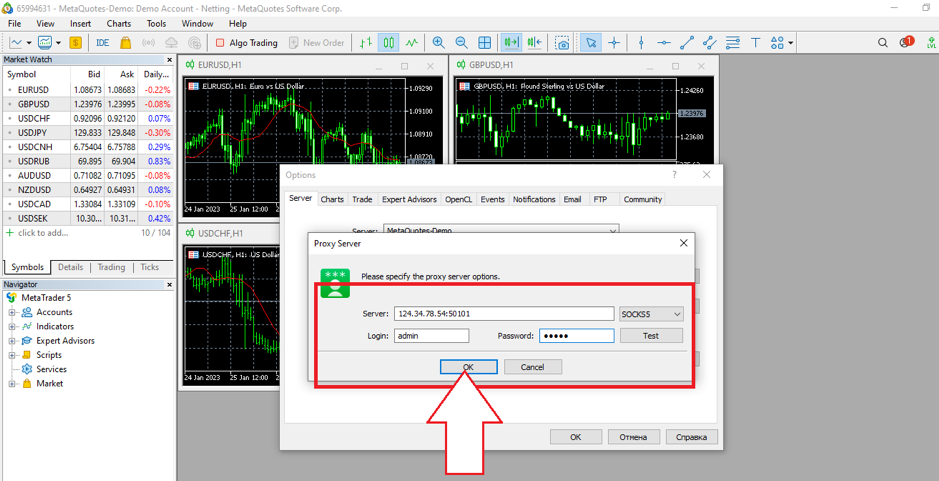Open the Market shopping bag icon

(125, 43)
